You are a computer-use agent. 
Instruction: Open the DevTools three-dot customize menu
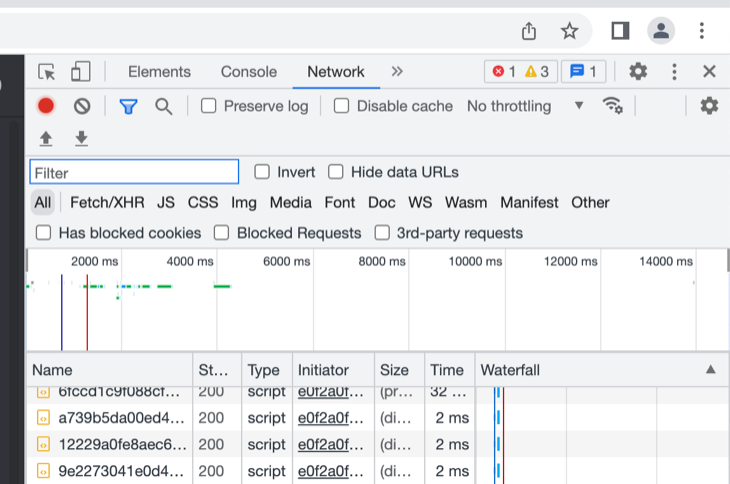click(674, 72)
